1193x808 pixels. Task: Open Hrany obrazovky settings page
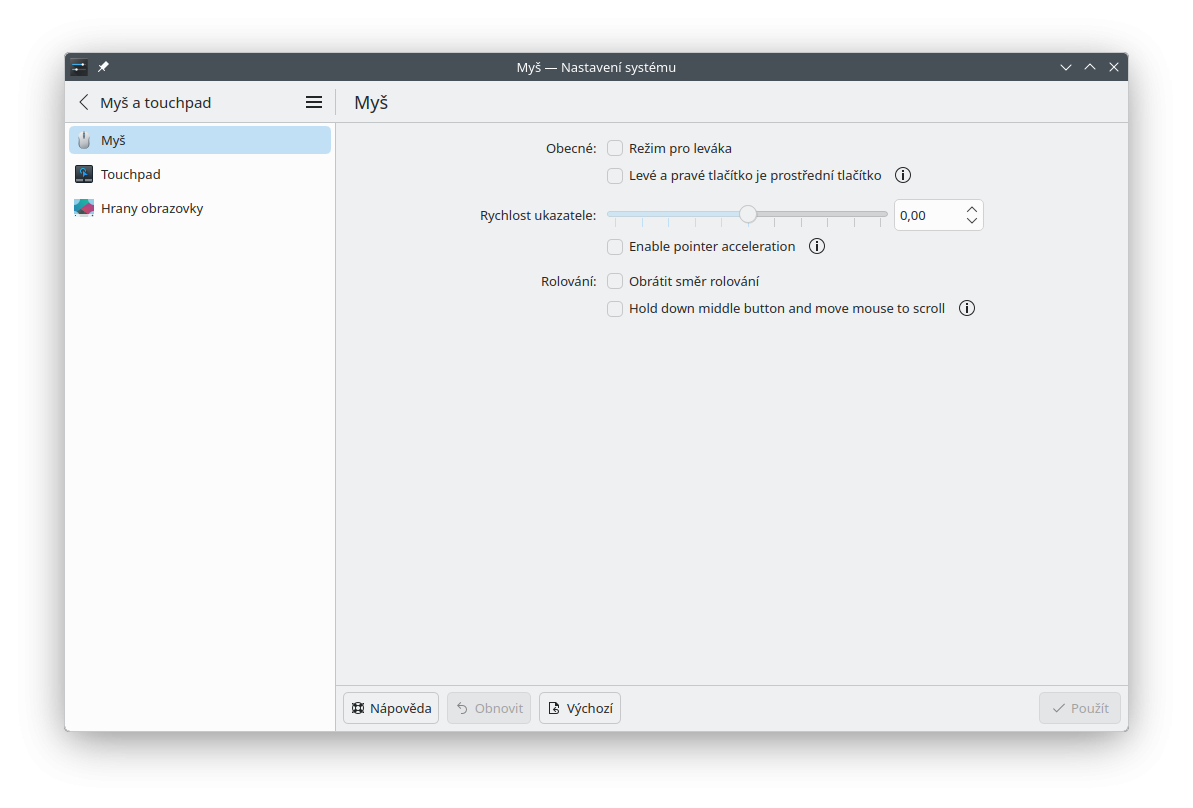200,208
